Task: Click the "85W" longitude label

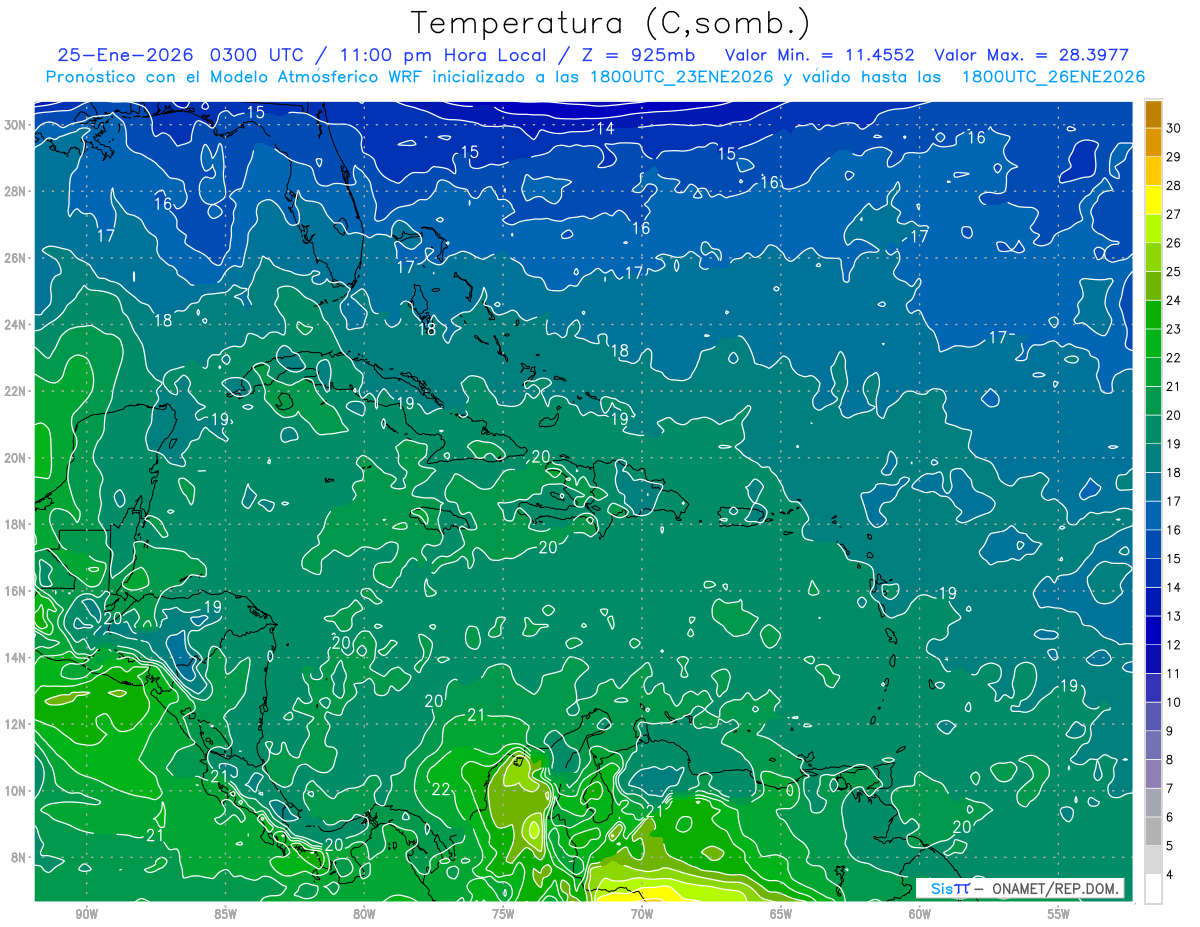Action: tap(225, 914)
